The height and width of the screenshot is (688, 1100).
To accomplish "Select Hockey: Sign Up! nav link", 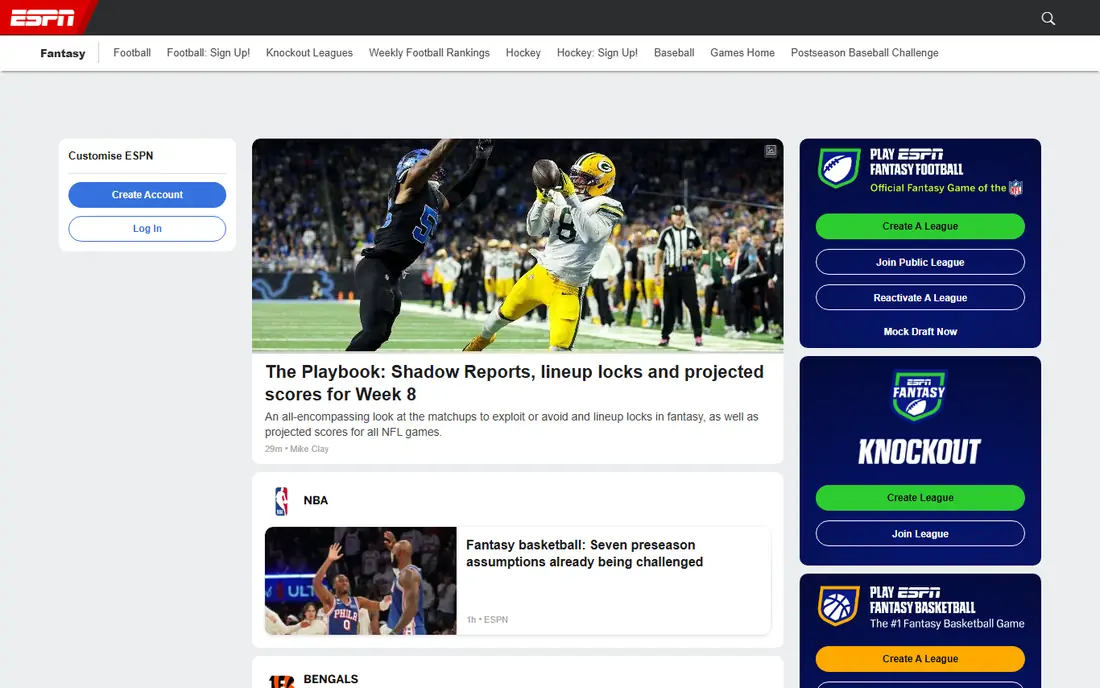I will tap(597, 53).
